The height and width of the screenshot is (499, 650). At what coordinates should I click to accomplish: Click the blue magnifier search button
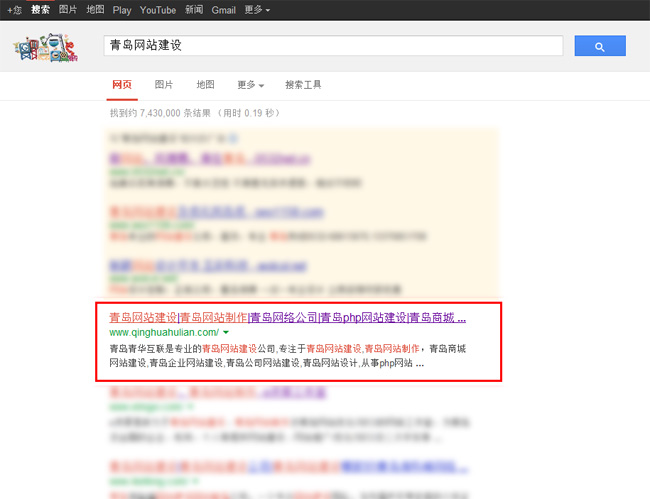(x=599, y=46)
